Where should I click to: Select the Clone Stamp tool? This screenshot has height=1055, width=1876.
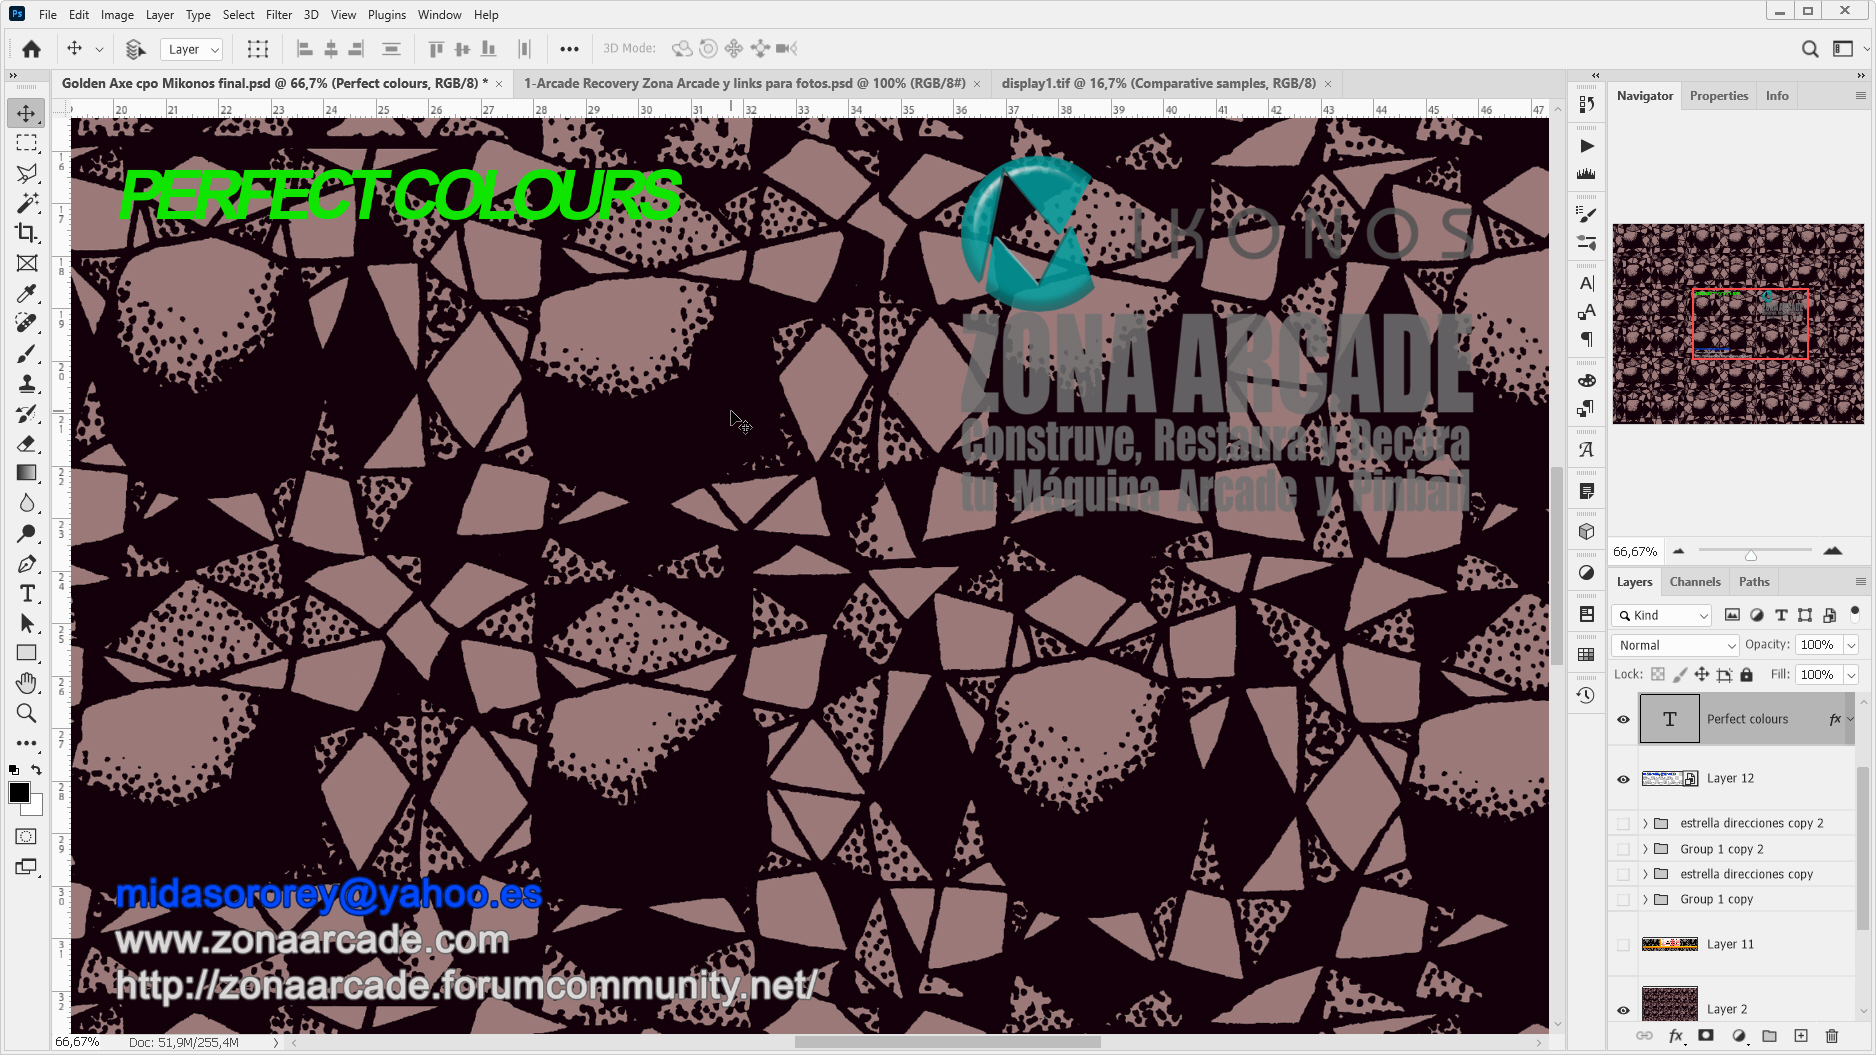(x=27, y=383)
